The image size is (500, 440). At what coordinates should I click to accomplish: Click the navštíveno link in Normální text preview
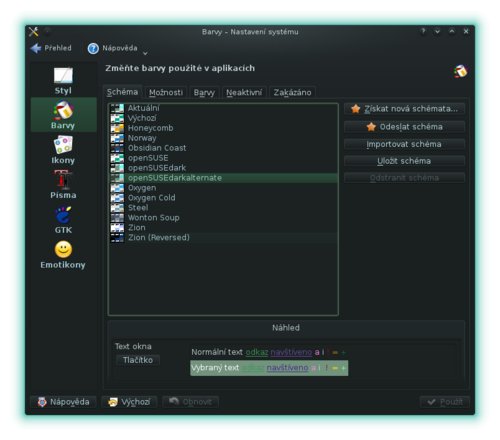291,352
